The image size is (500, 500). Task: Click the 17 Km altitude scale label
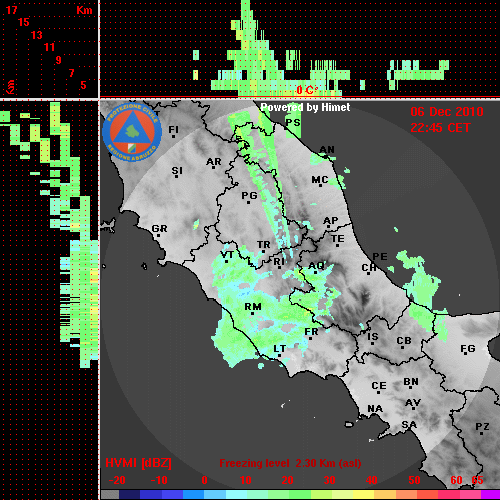pos(11,10)
